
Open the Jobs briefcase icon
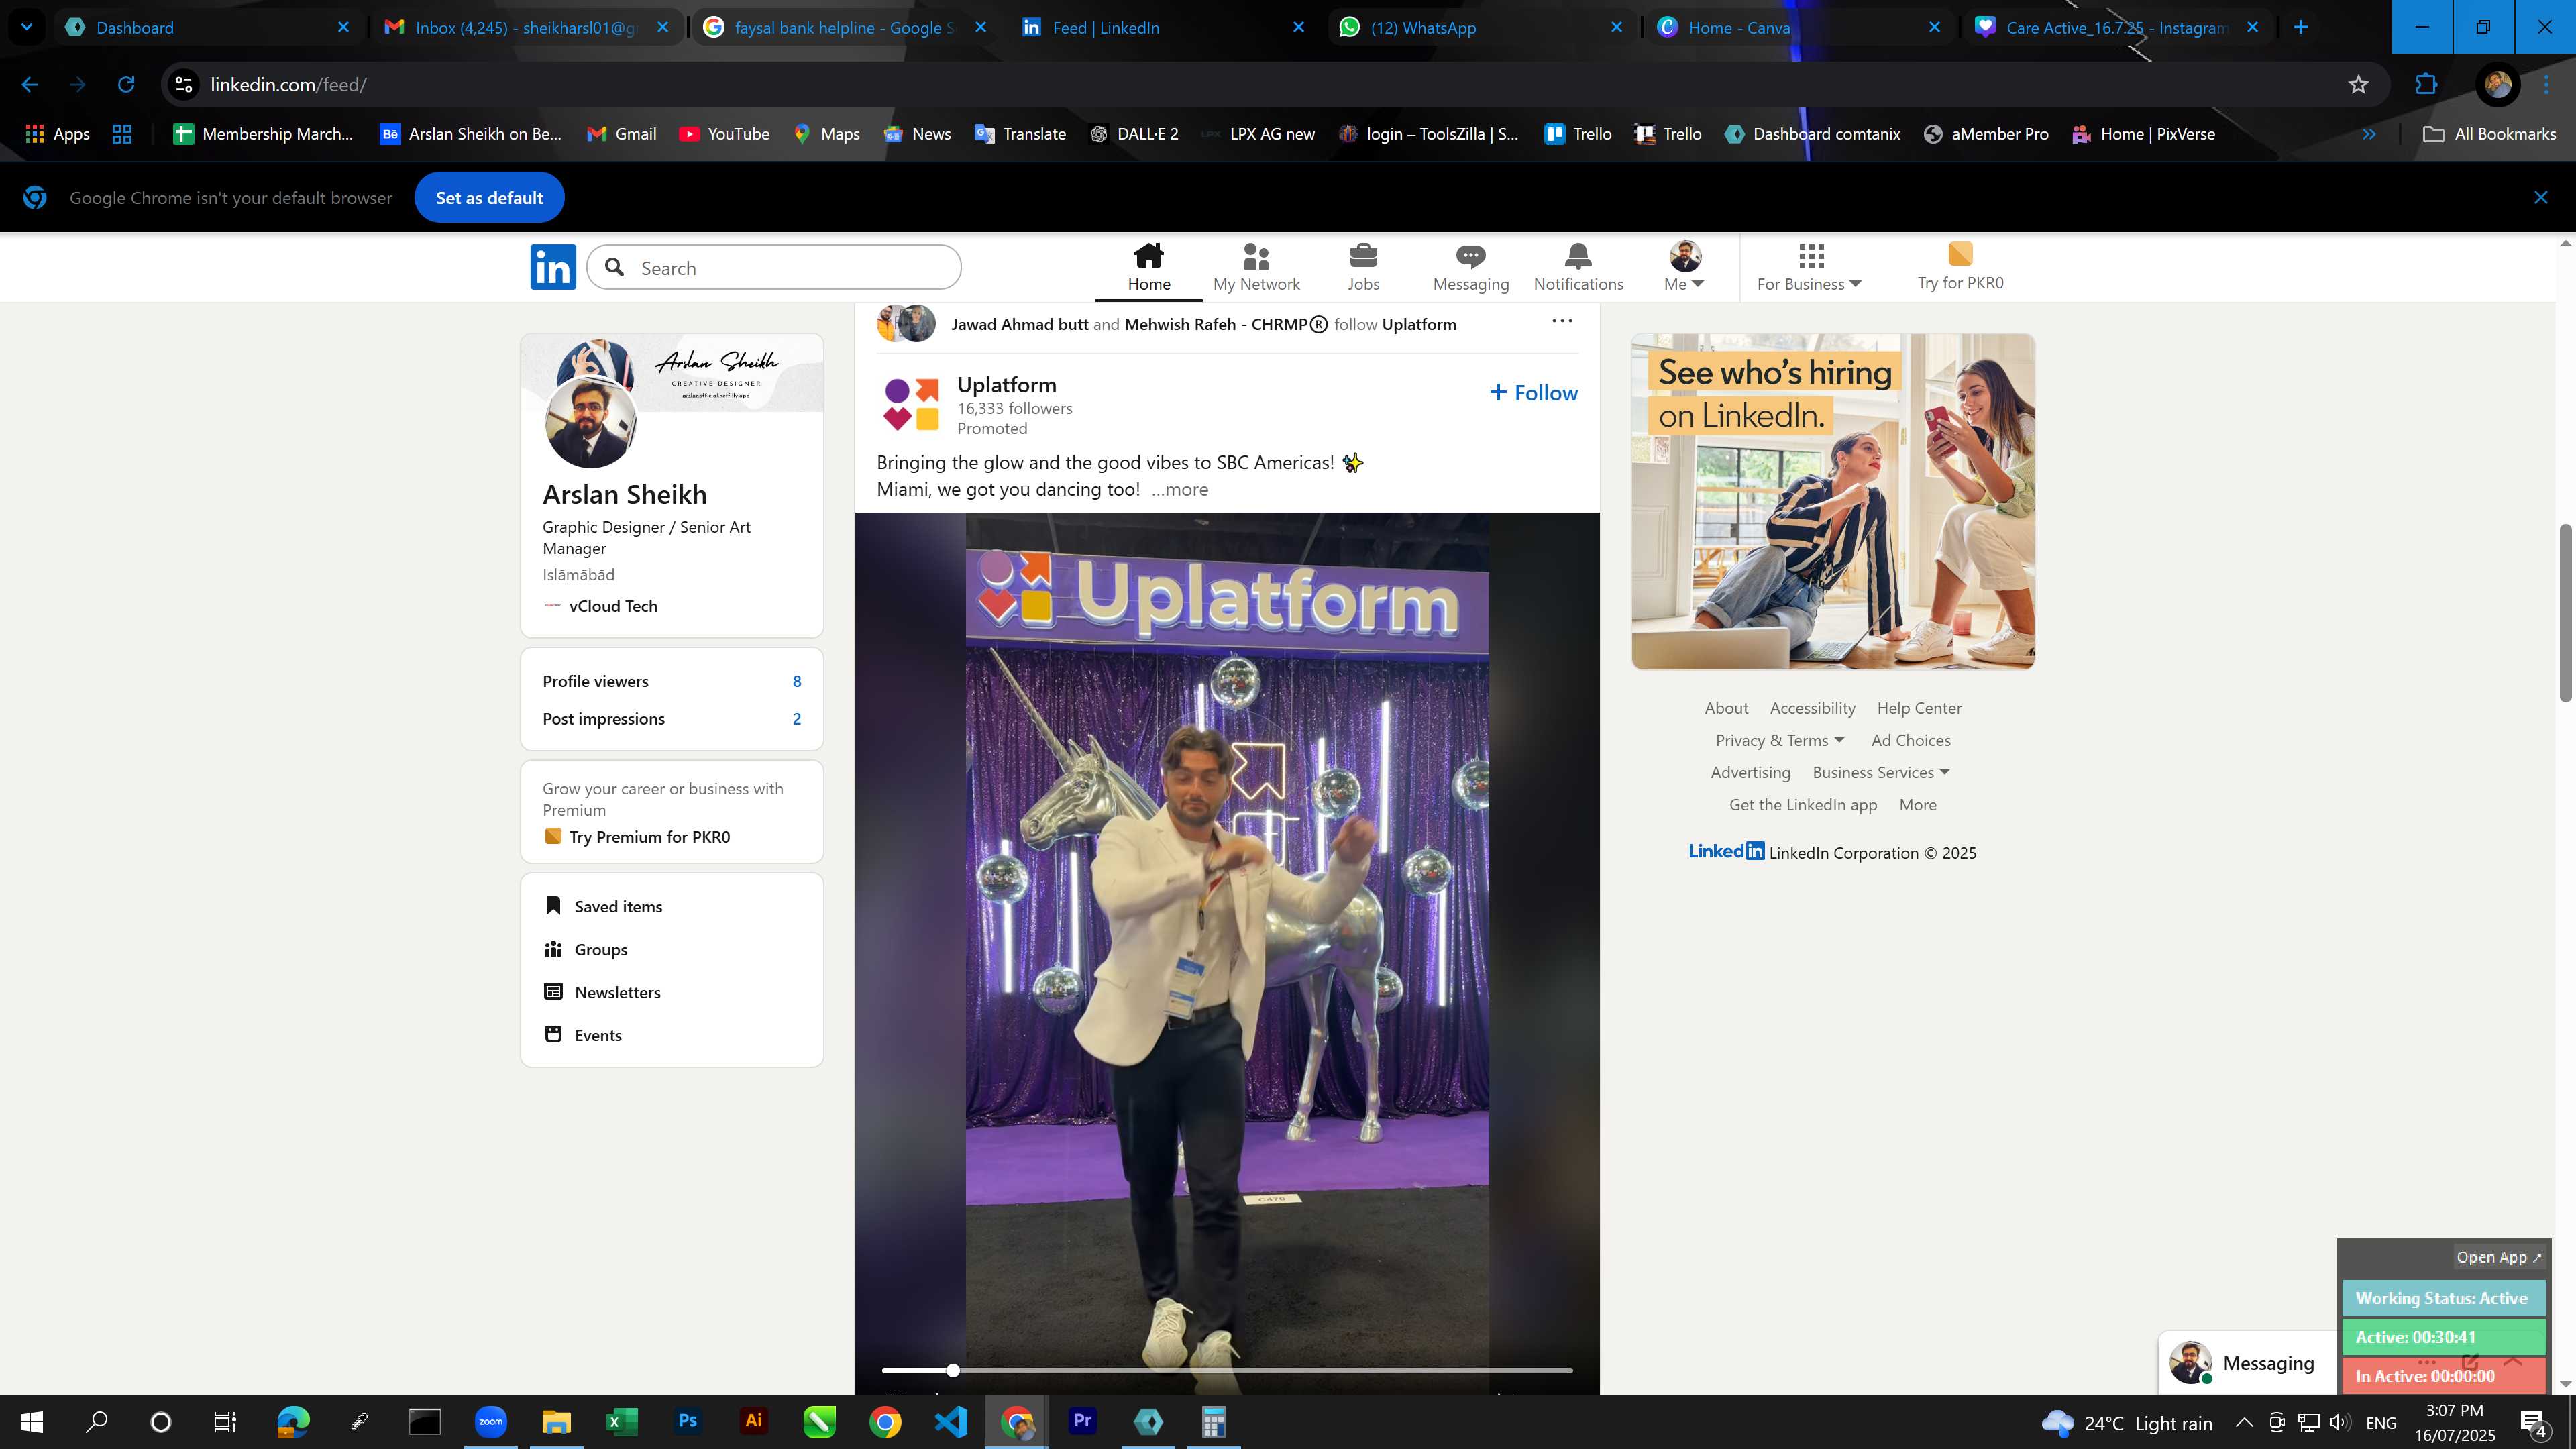click(x=1363, y=256)
